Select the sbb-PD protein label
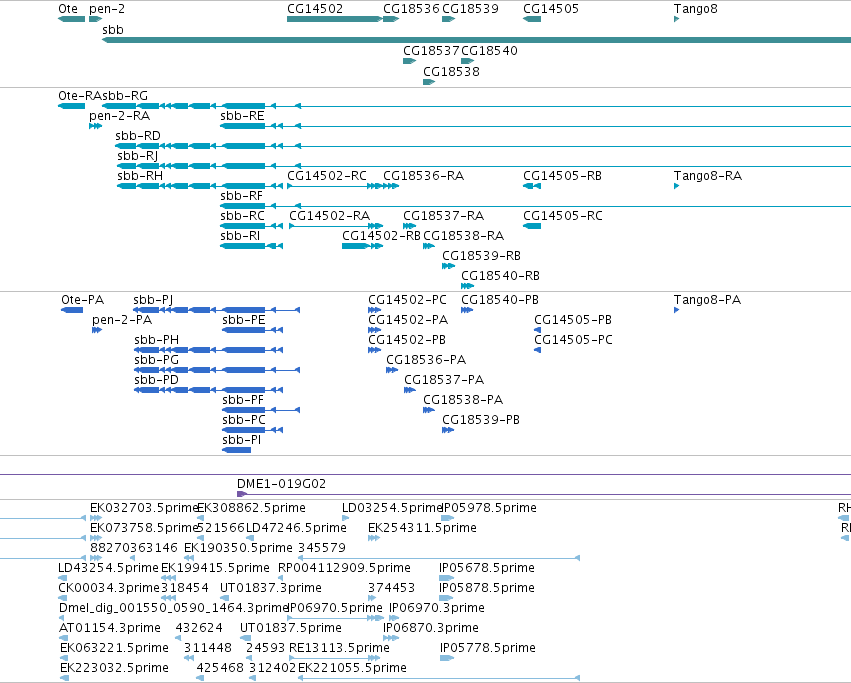851x683 pixels. (x=156, y=381)
